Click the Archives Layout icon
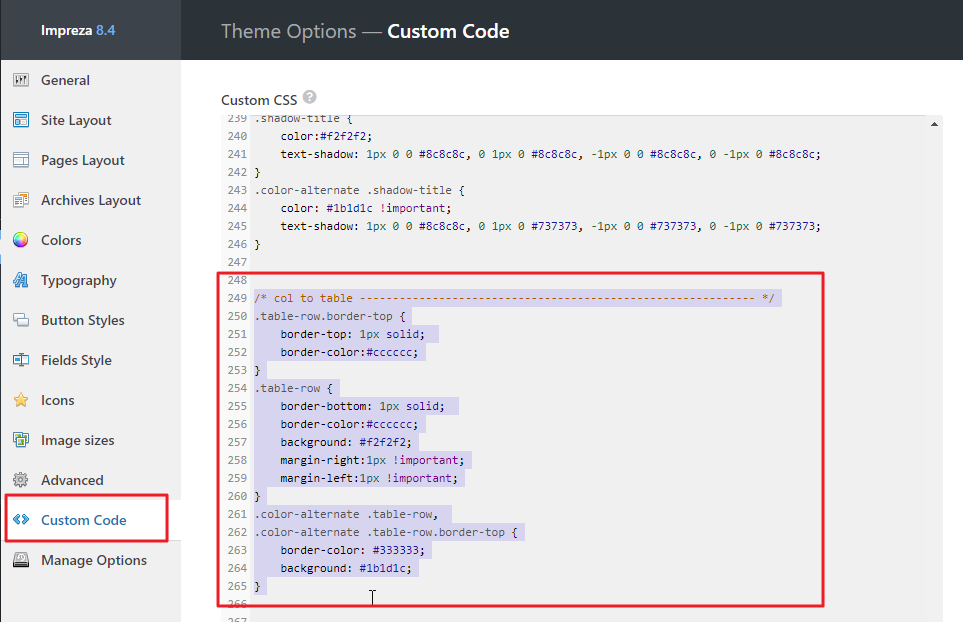963x622 pixels. coord(21,200)
